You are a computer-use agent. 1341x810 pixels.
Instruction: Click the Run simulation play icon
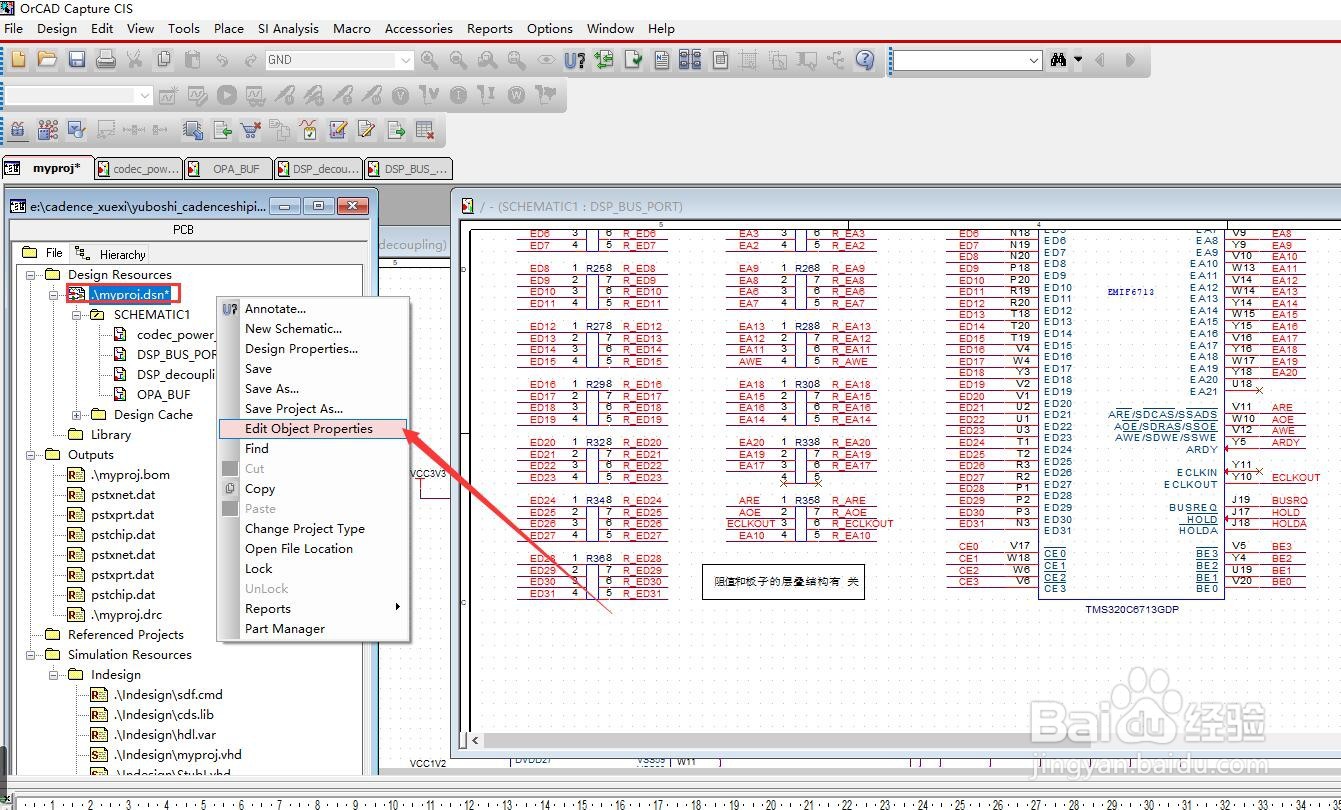click(x=227, y=96)
